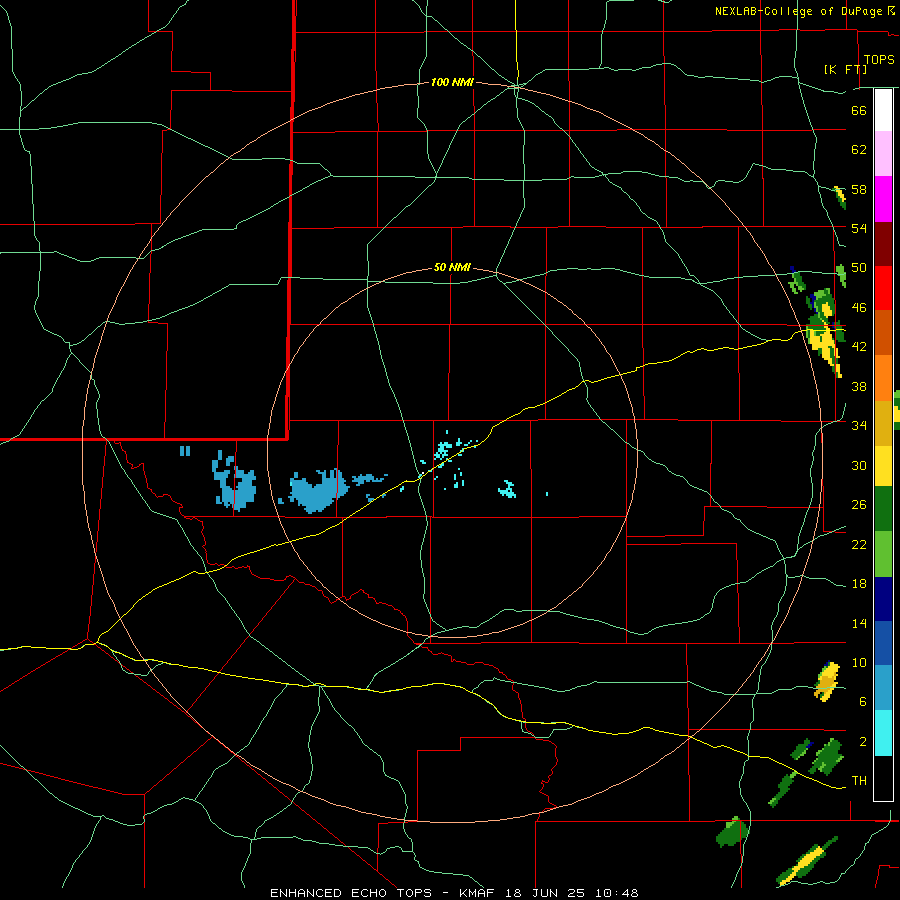Click the 6 legend scale value

point(863,701)
